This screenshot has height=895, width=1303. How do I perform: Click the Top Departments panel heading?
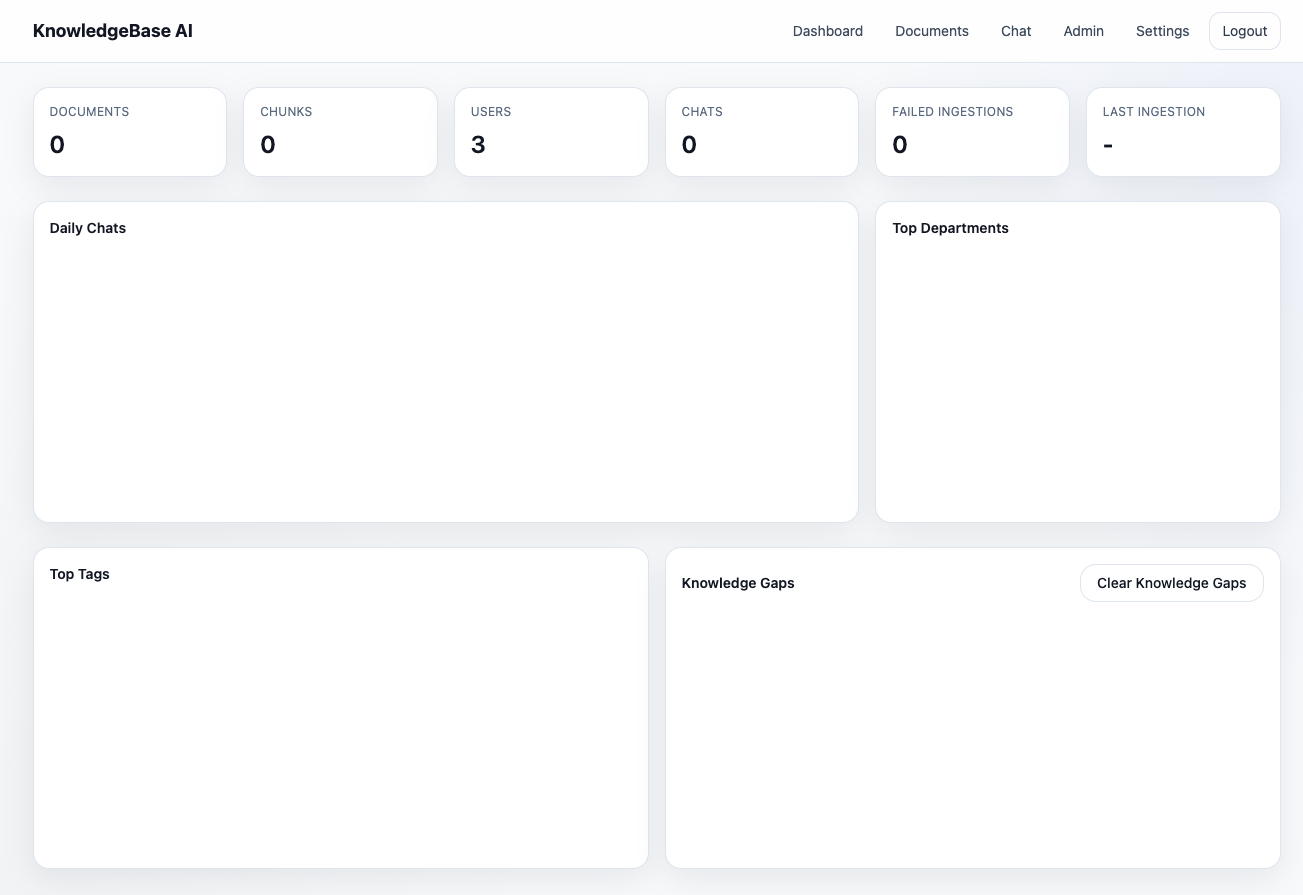(950, 228)
